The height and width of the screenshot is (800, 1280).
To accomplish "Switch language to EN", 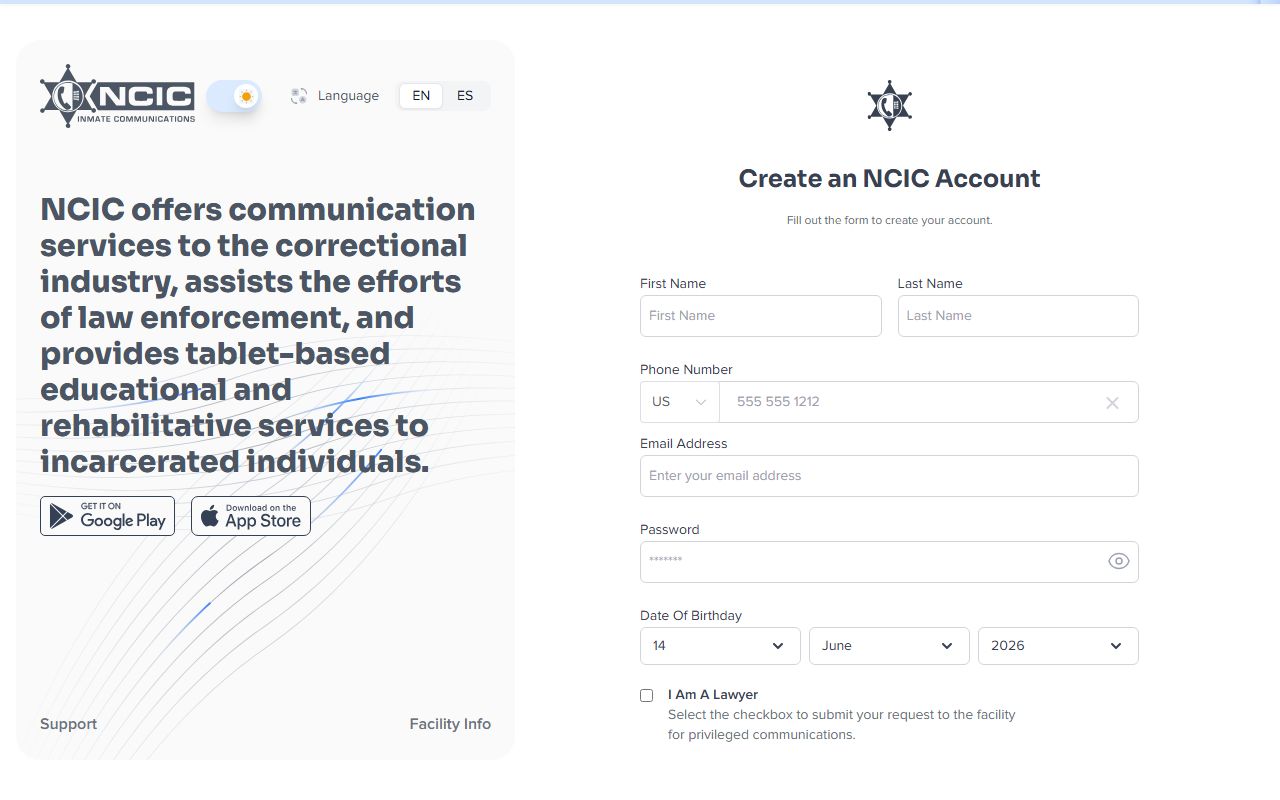I will click(421, 96).
